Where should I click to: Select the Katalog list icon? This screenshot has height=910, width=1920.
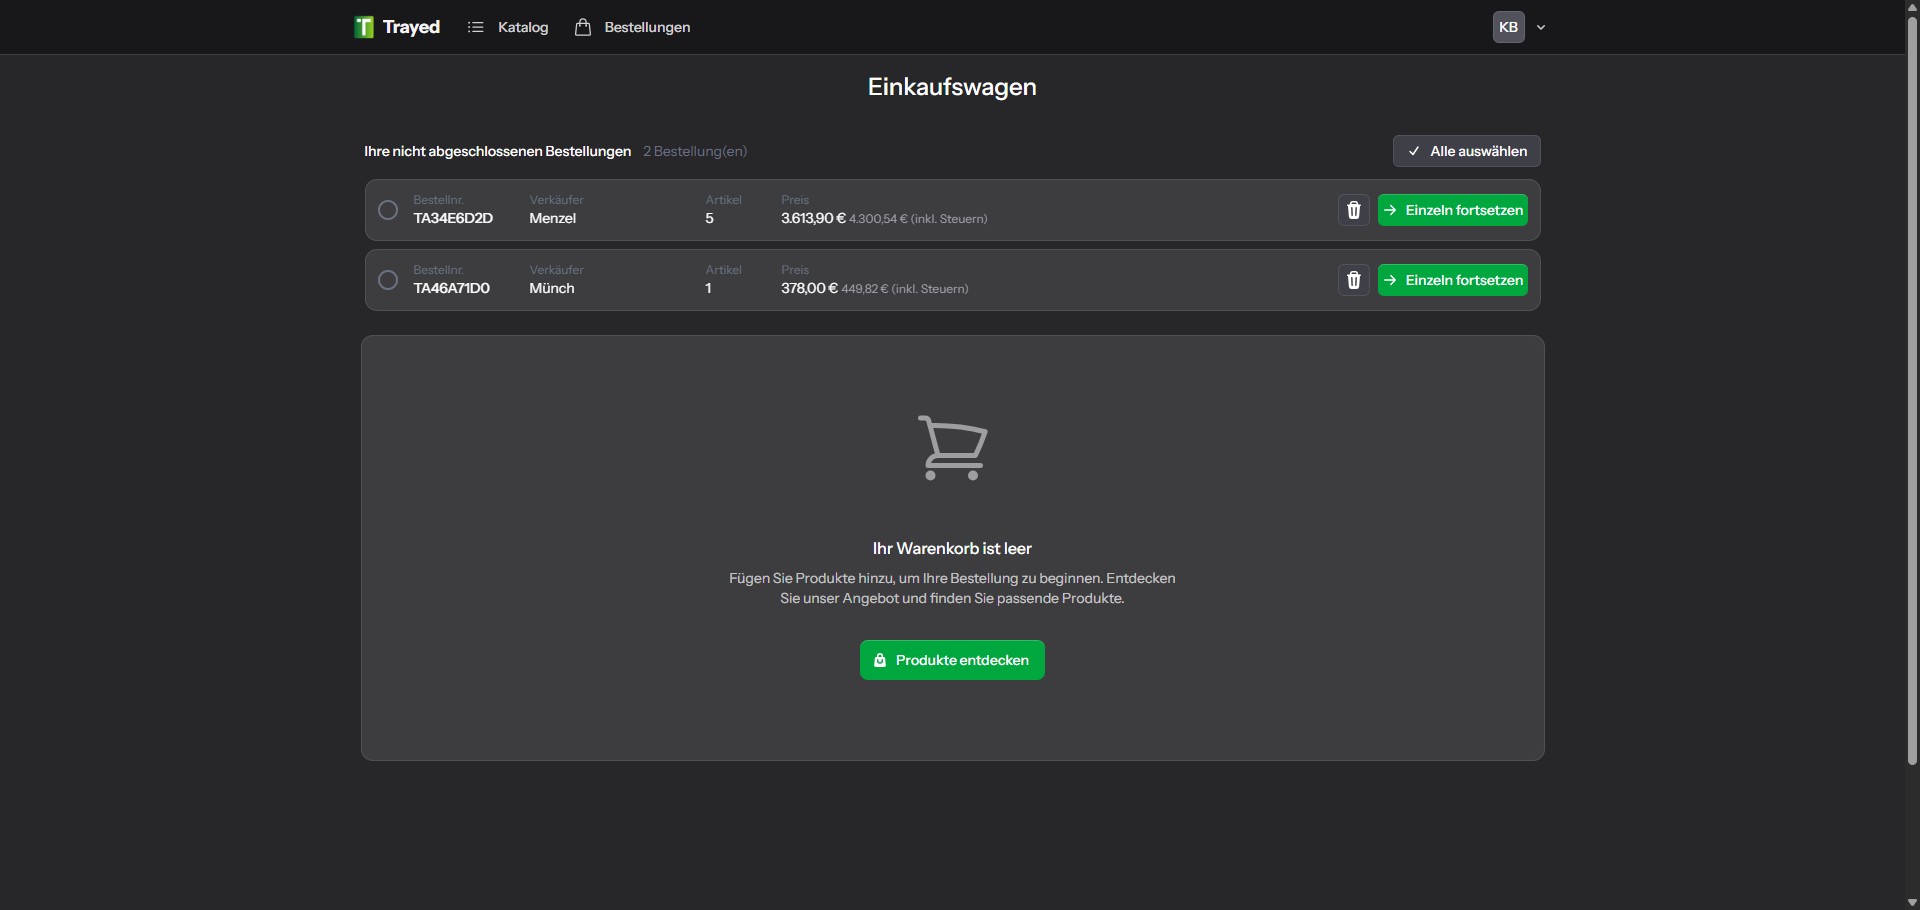[x=476, y=27]
